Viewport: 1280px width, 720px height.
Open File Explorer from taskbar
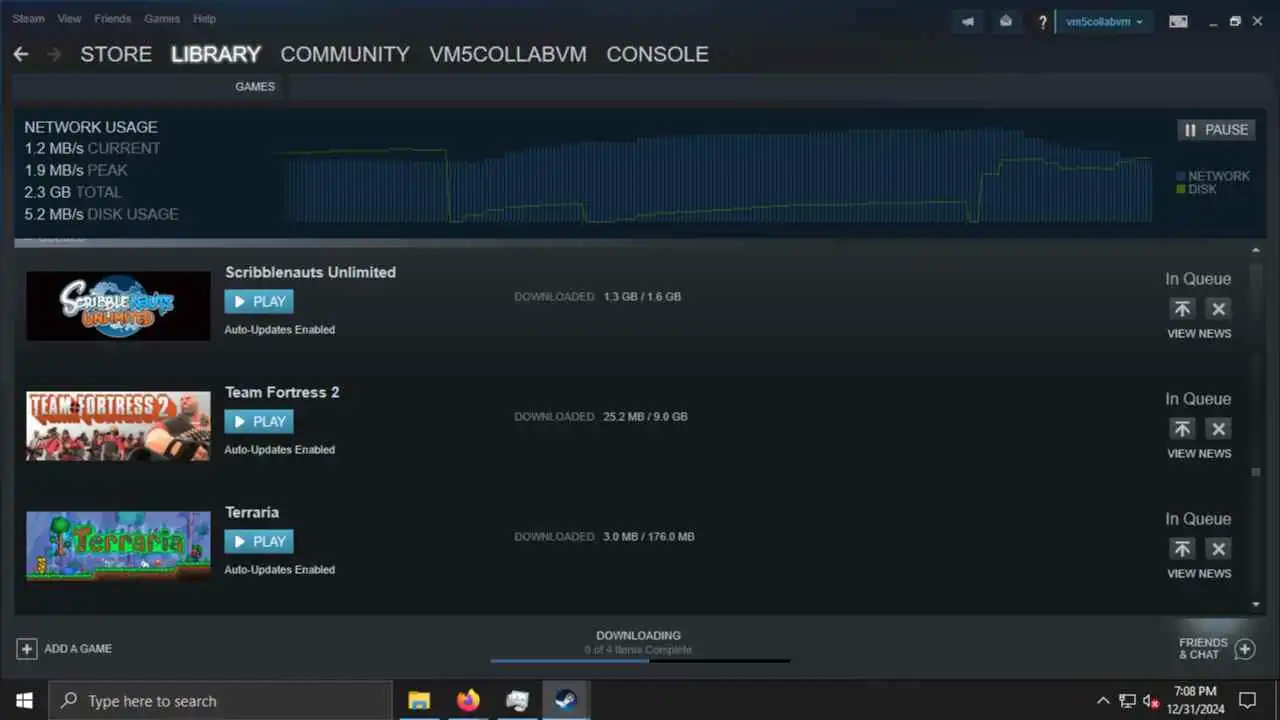tap(419, 700)
